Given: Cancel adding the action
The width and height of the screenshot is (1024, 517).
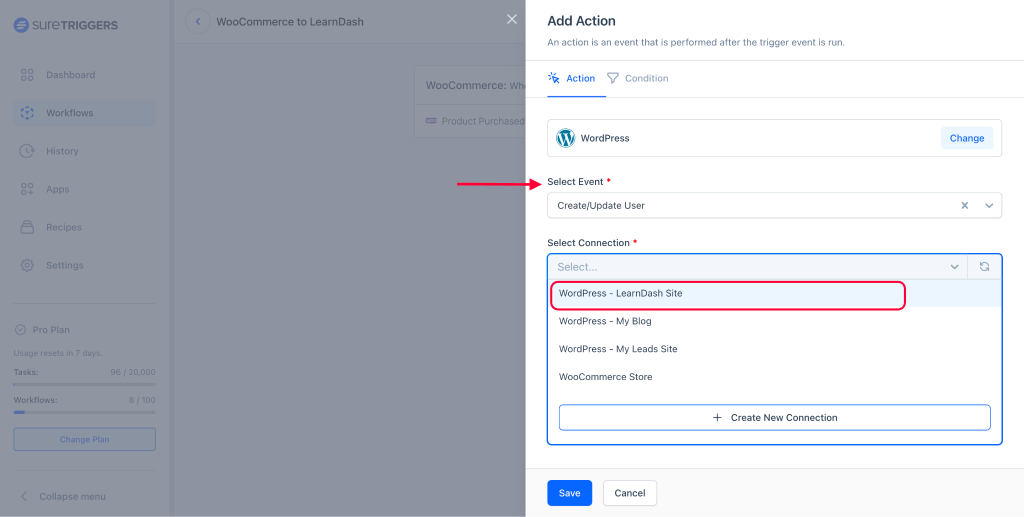Looking at the screenshot, I should 630,493.
